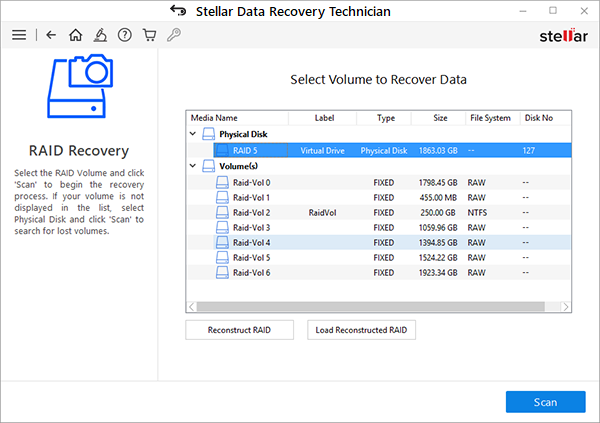Click the 250.00 GB size cell

click(438, 212)
